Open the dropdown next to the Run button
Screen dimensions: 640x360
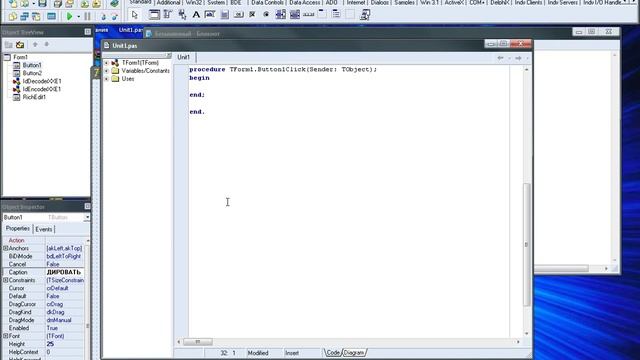pos(78,17)
